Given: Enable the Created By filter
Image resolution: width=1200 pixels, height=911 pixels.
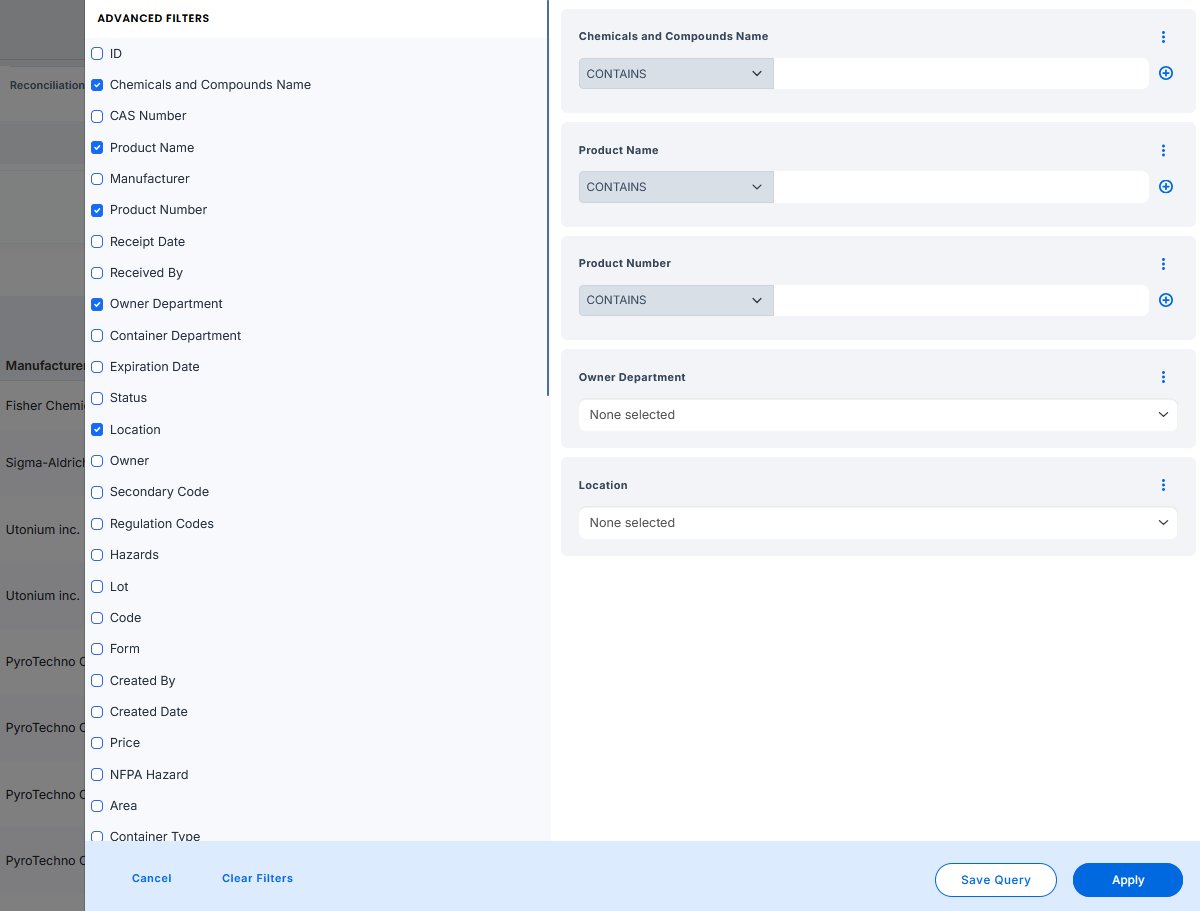Looking at the screenshot, I should 97,681.
